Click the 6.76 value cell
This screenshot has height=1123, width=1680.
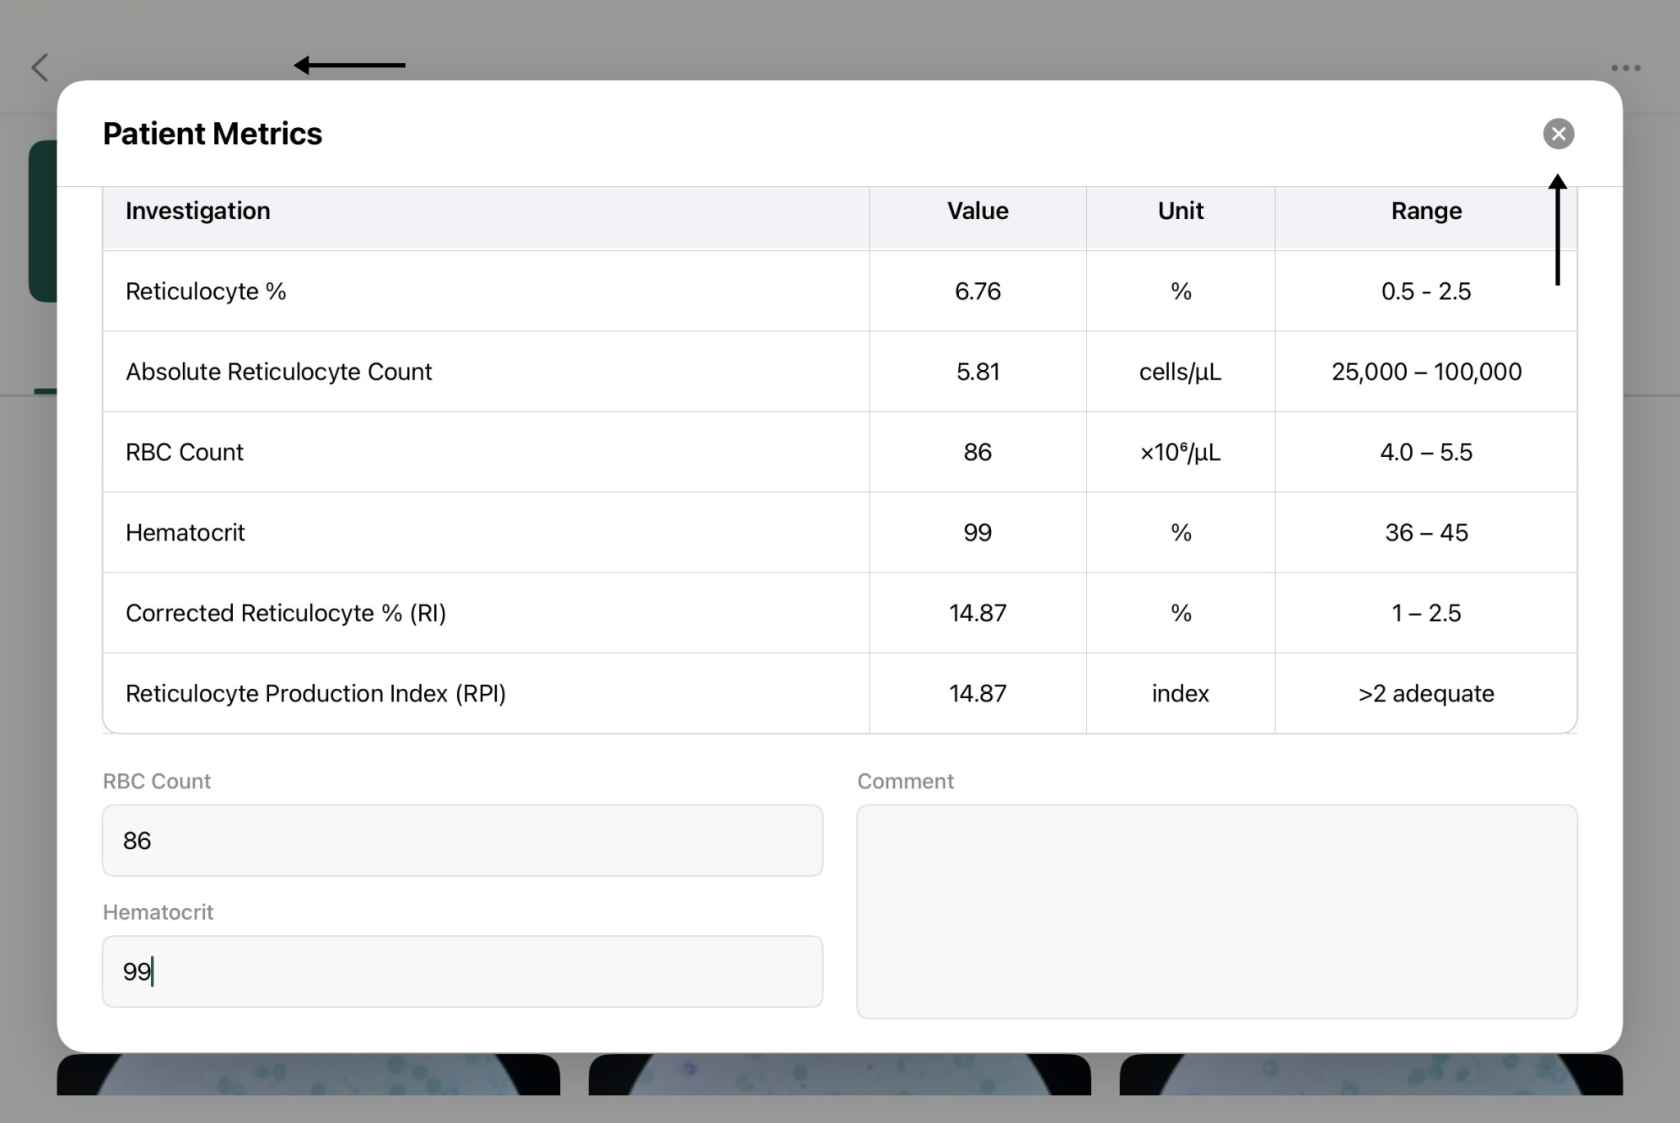(x=978, y=291)
